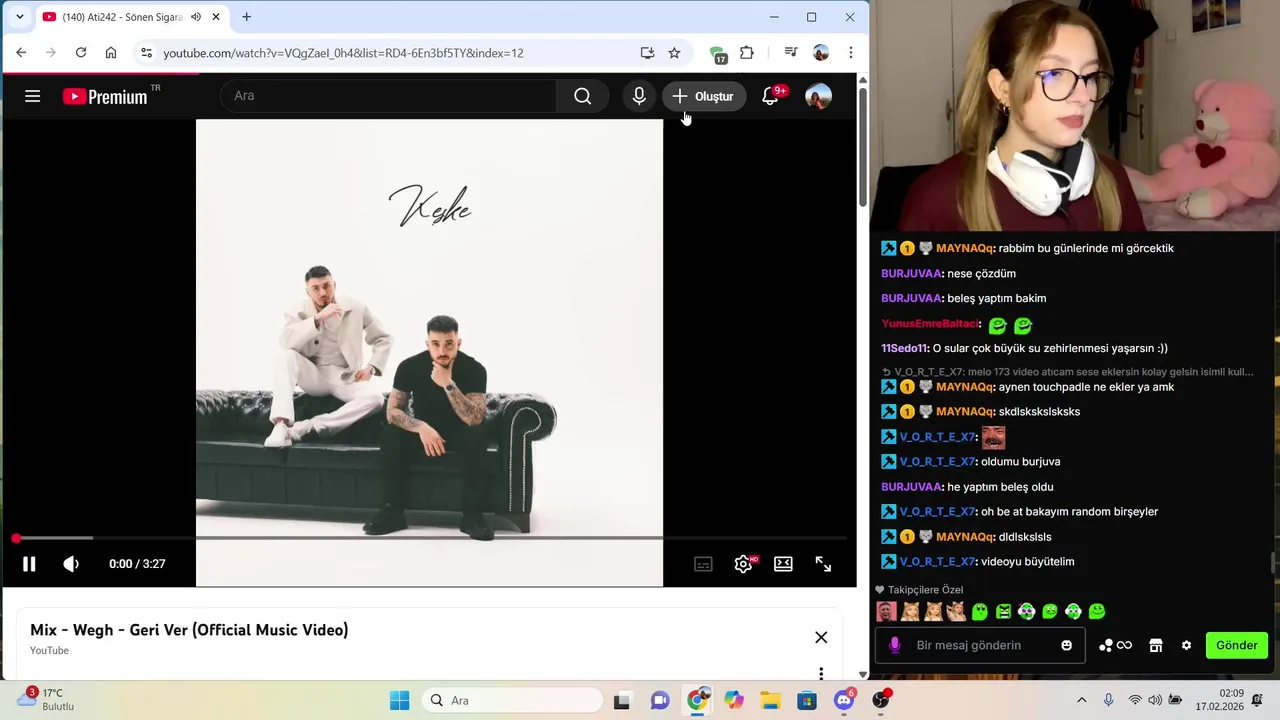The height and width of the screenshot is (720, 1280).
Task: Start voice search with microphone icon
Action: 639,96
